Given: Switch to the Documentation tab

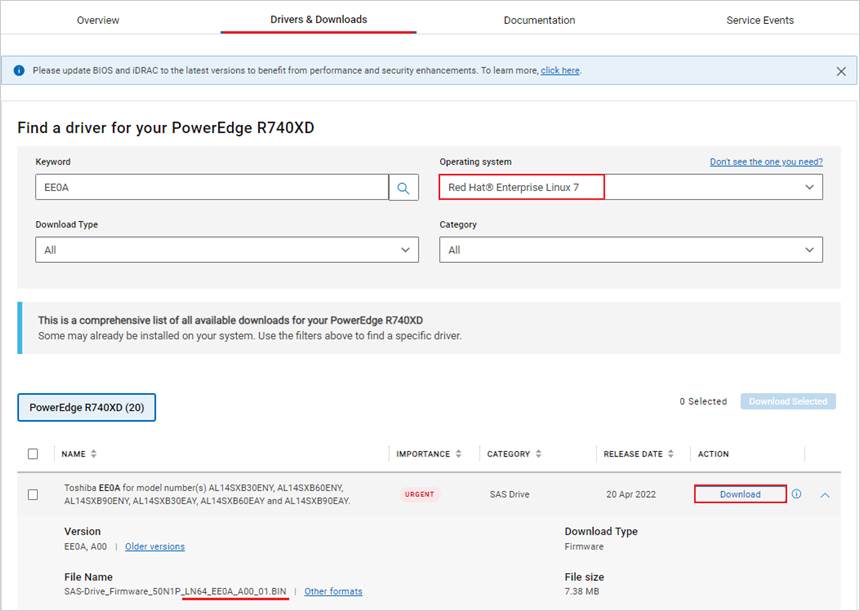Looking at the screenshot, I should pos(539,19).
